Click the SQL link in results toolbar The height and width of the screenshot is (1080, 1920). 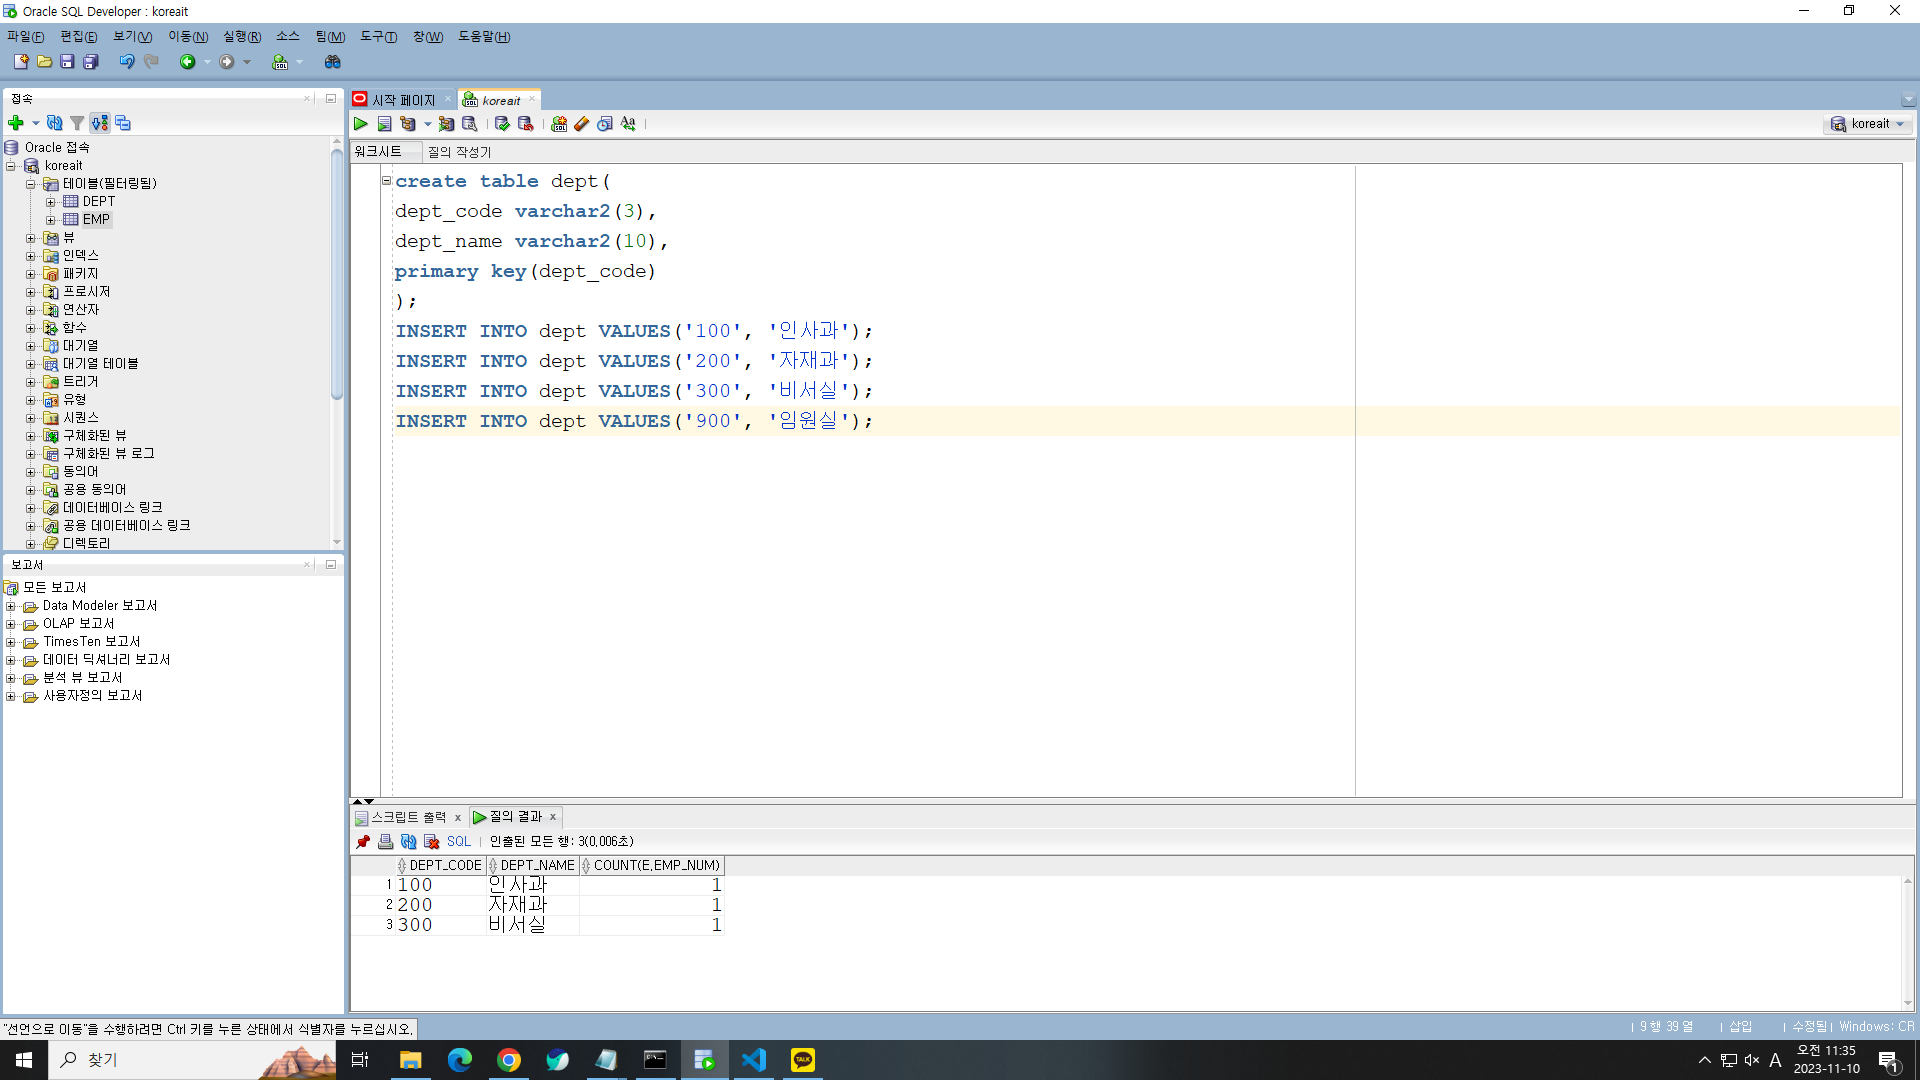point(458,842)
